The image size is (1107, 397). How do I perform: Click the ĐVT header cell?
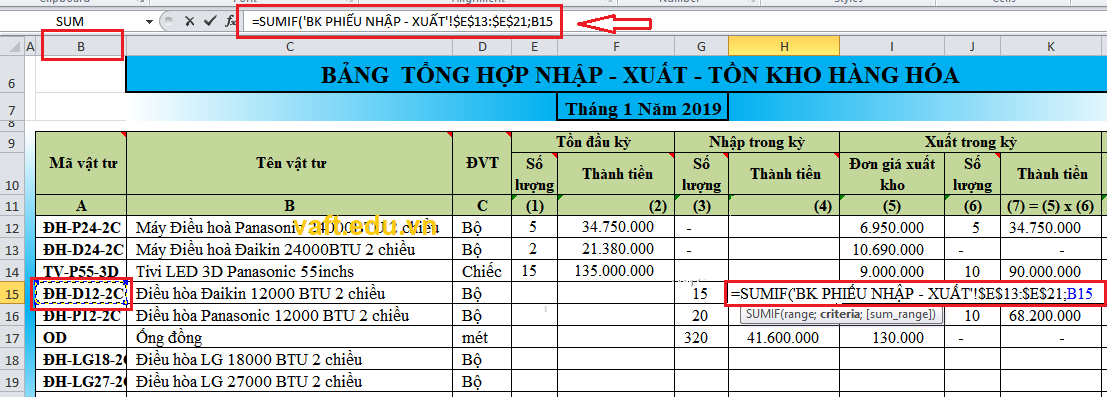coord(482,163)
